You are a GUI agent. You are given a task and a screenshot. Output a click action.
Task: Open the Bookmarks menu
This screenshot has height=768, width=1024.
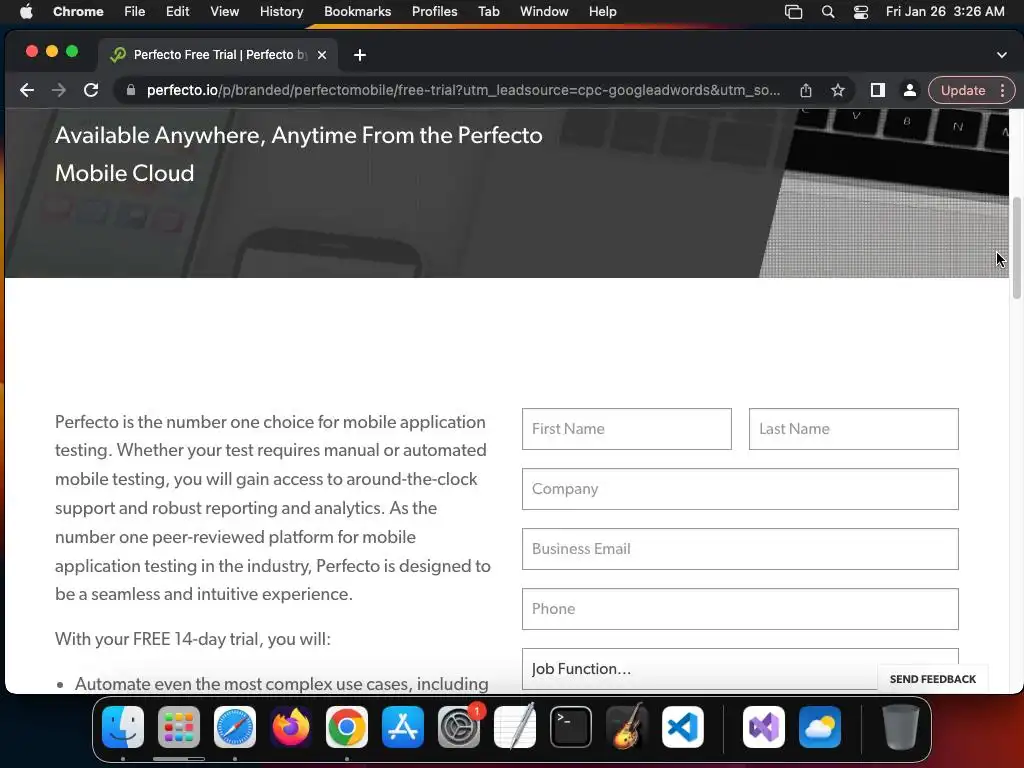(357, 11)
